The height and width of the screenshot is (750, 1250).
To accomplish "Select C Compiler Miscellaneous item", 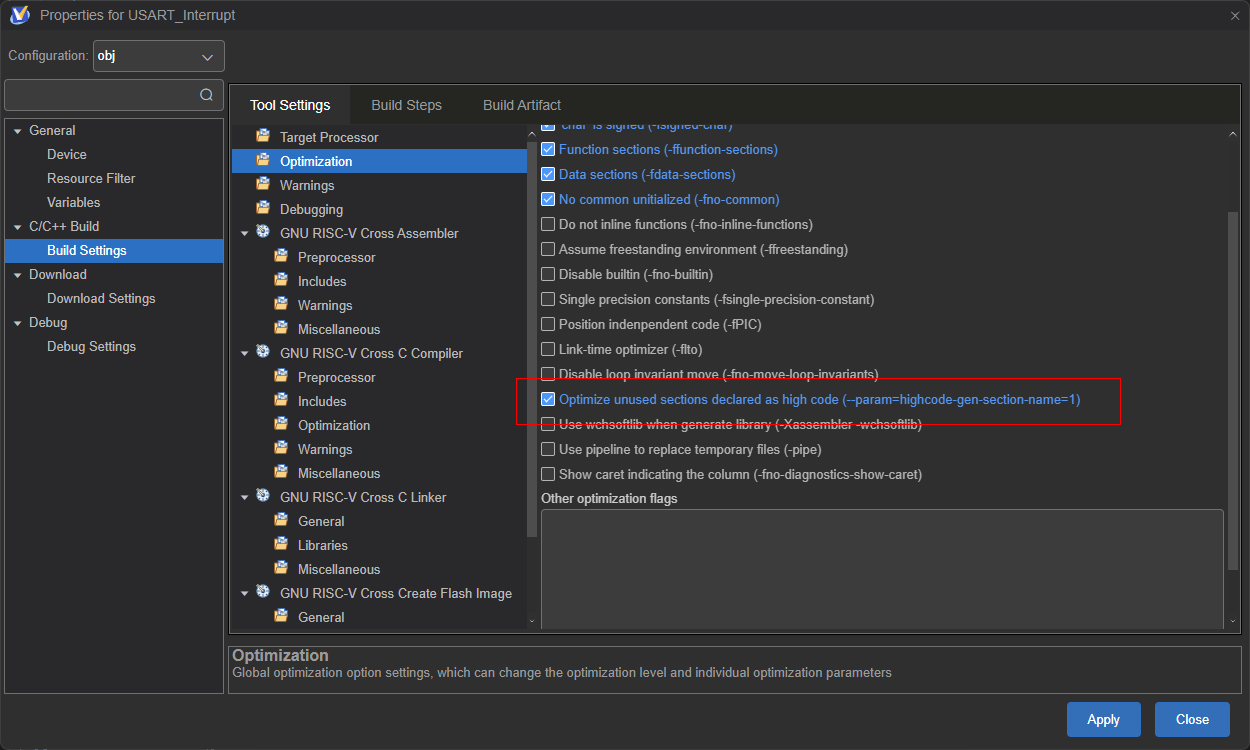I will [339, 473].
